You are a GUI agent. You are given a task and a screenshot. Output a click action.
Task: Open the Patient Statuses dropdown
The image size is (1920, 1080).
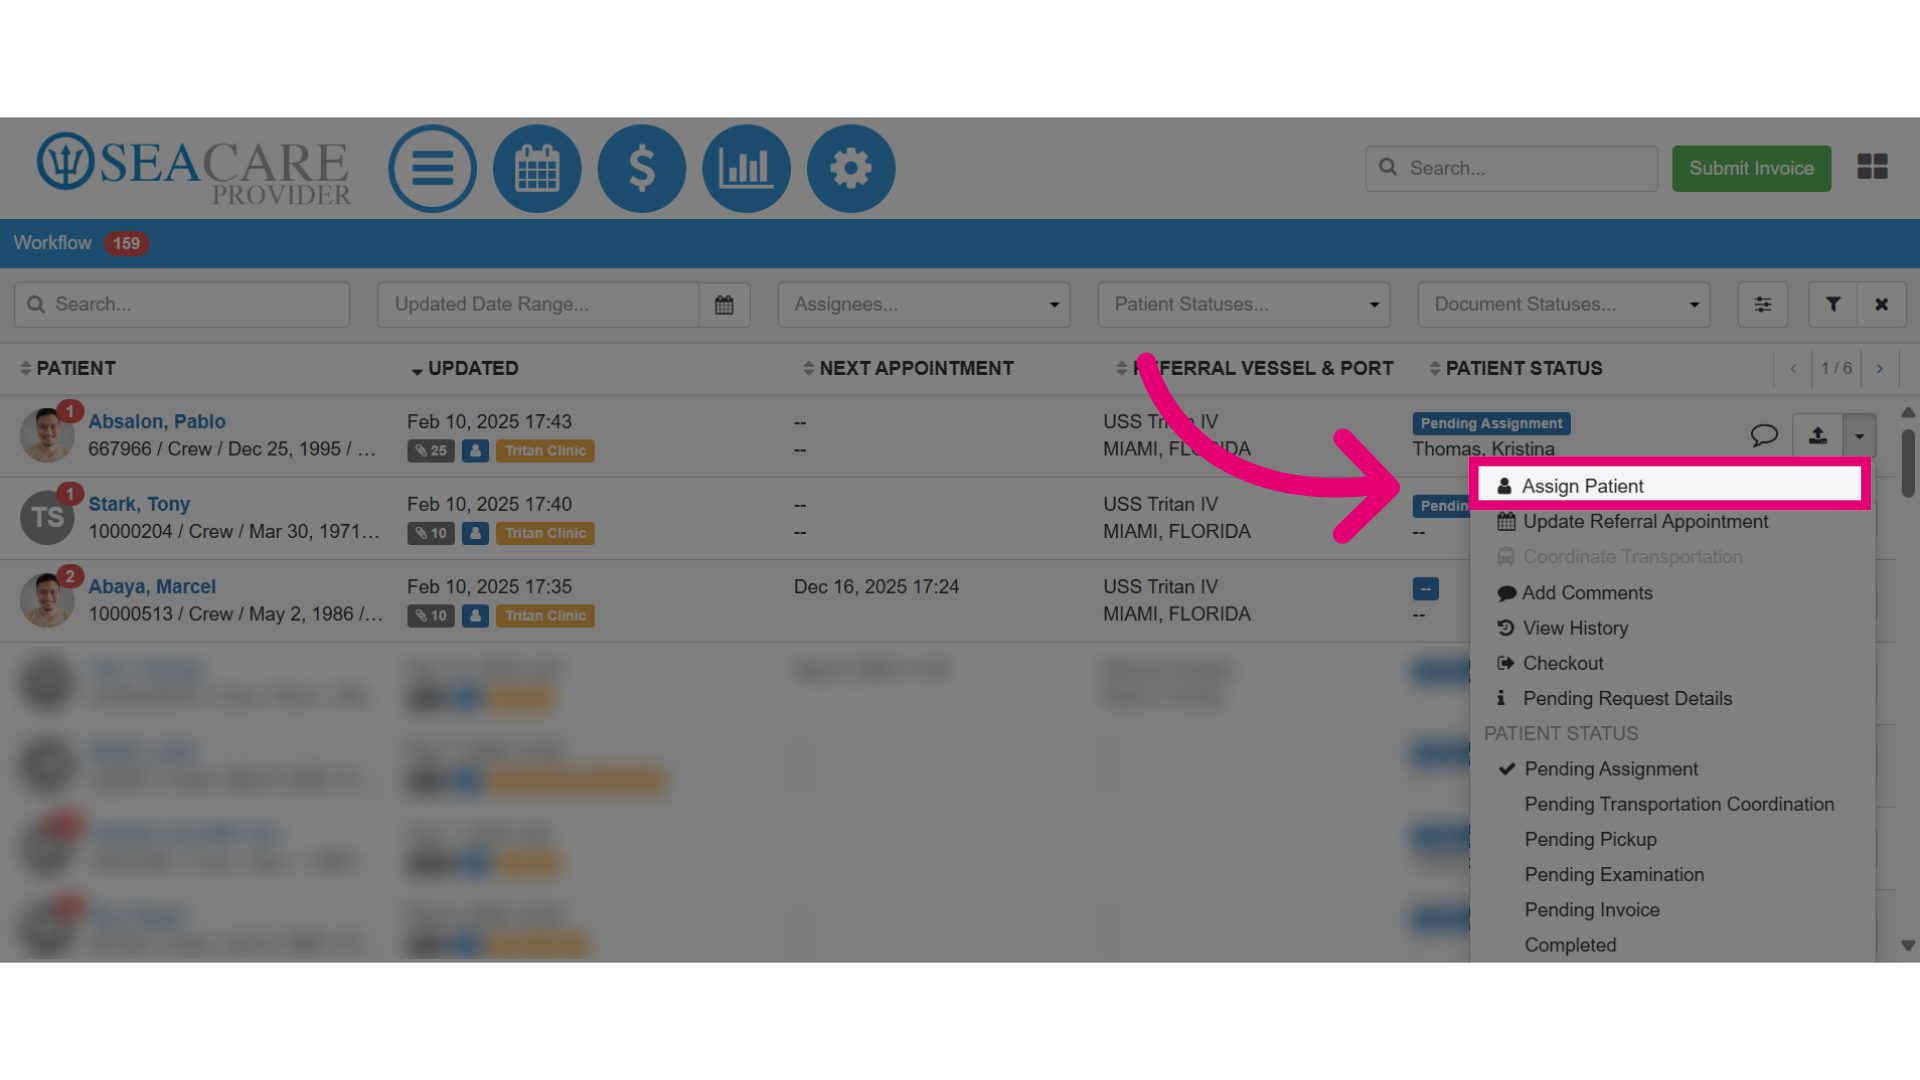point(1244,304)
